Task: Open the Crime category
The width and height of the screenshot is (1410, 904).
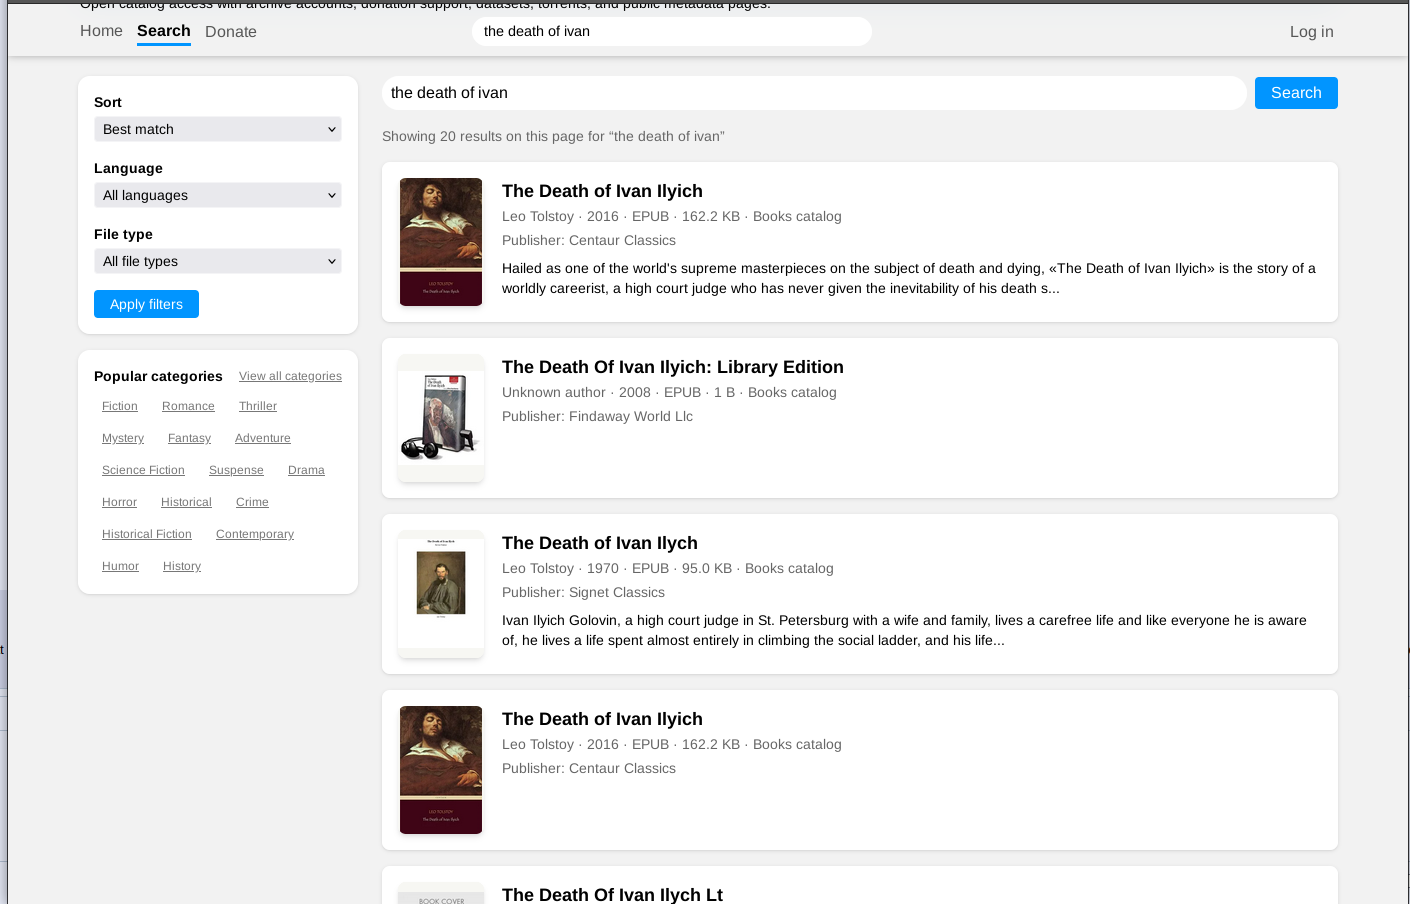Action: click(252, 502)
